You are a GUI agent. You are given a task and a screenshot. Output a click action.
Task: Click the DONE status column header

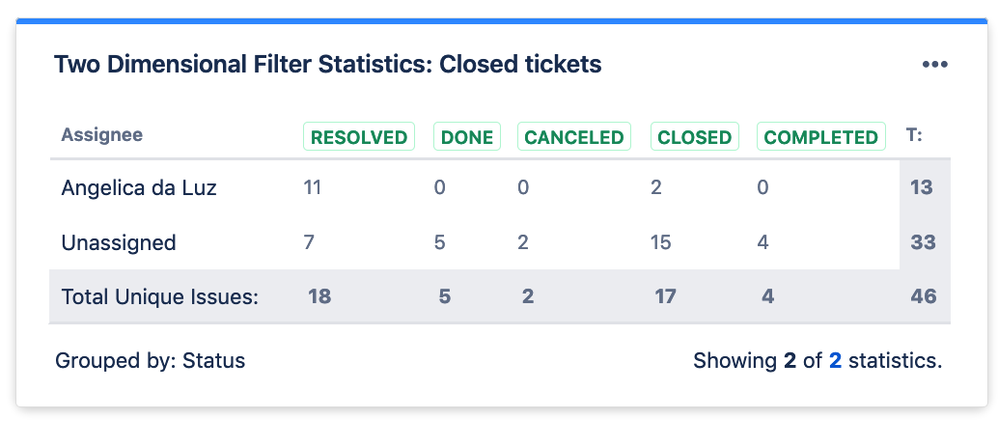click(467, 137)
